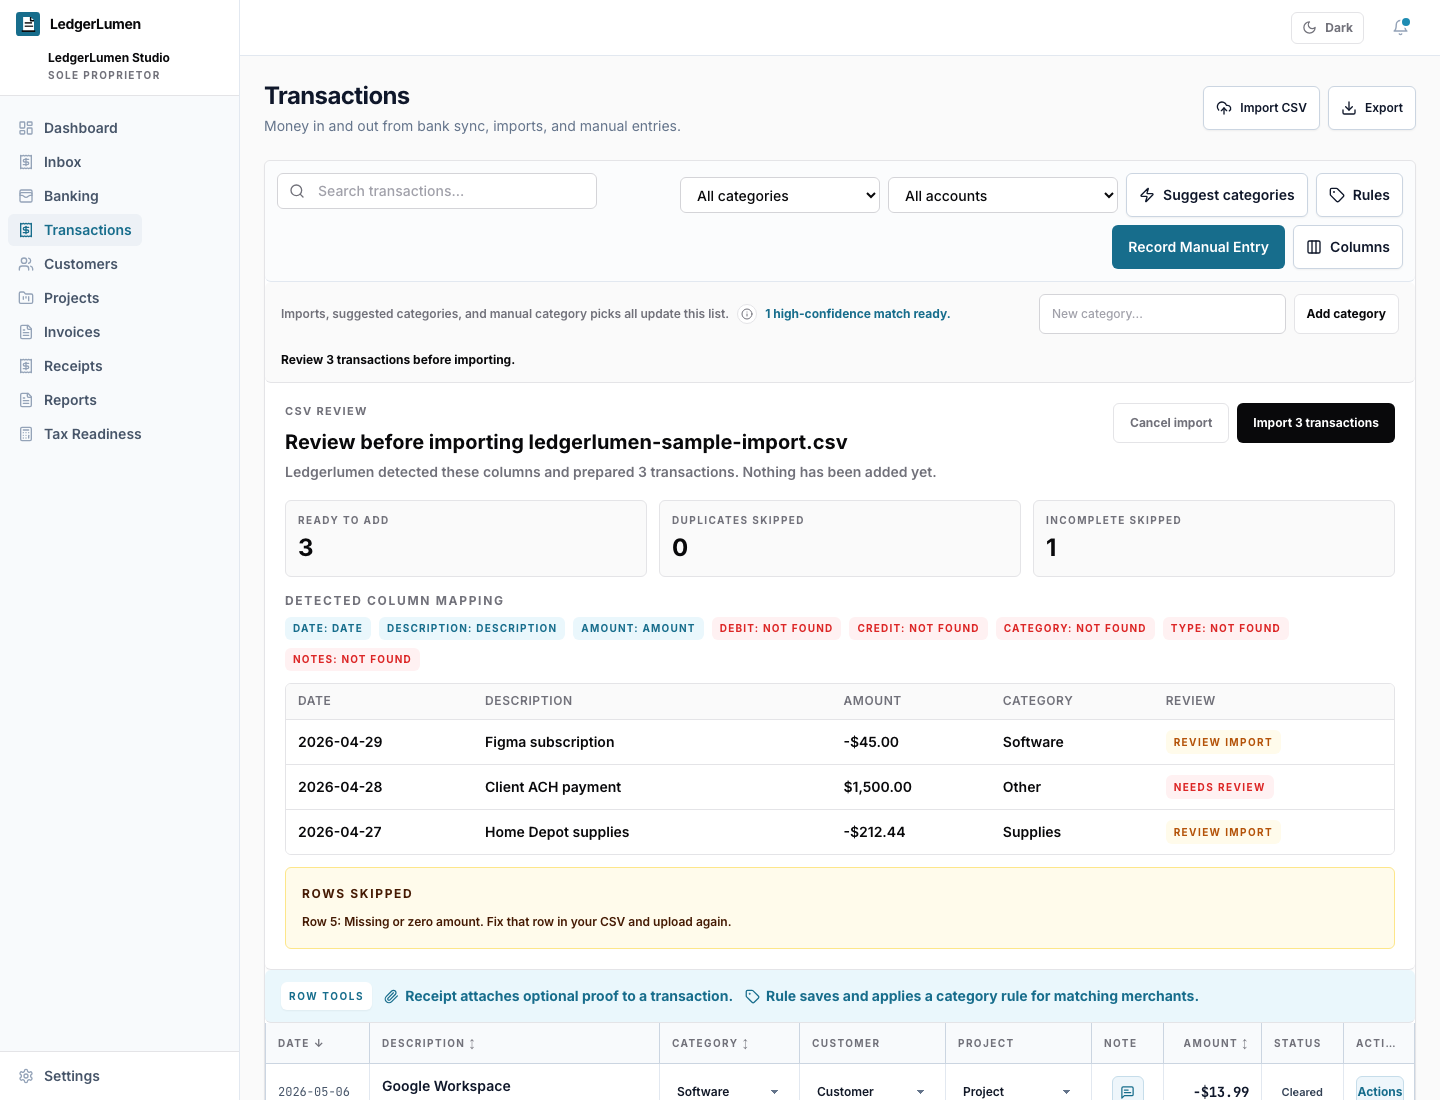Click the Export button
This screenshot has height=1100, width=1440.
click(x=1371, y=108)
